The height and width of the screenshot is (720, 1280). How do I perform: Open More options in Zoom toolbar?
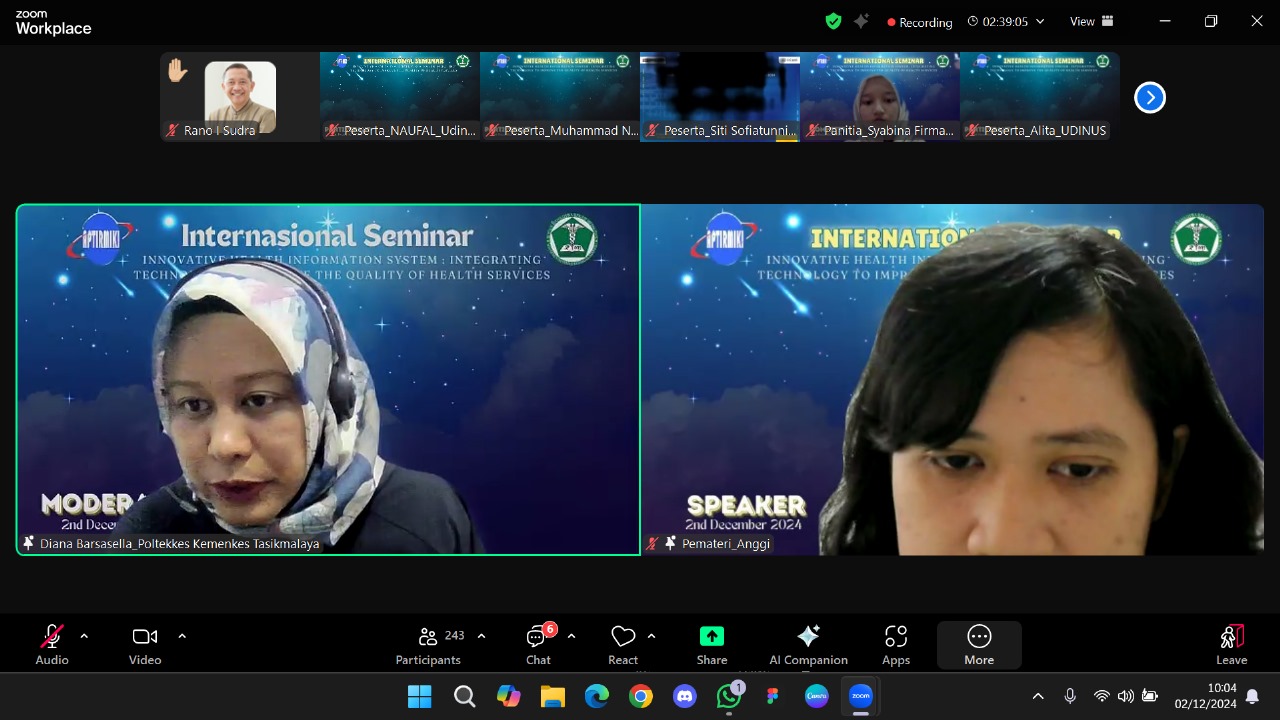coord(979,645)
